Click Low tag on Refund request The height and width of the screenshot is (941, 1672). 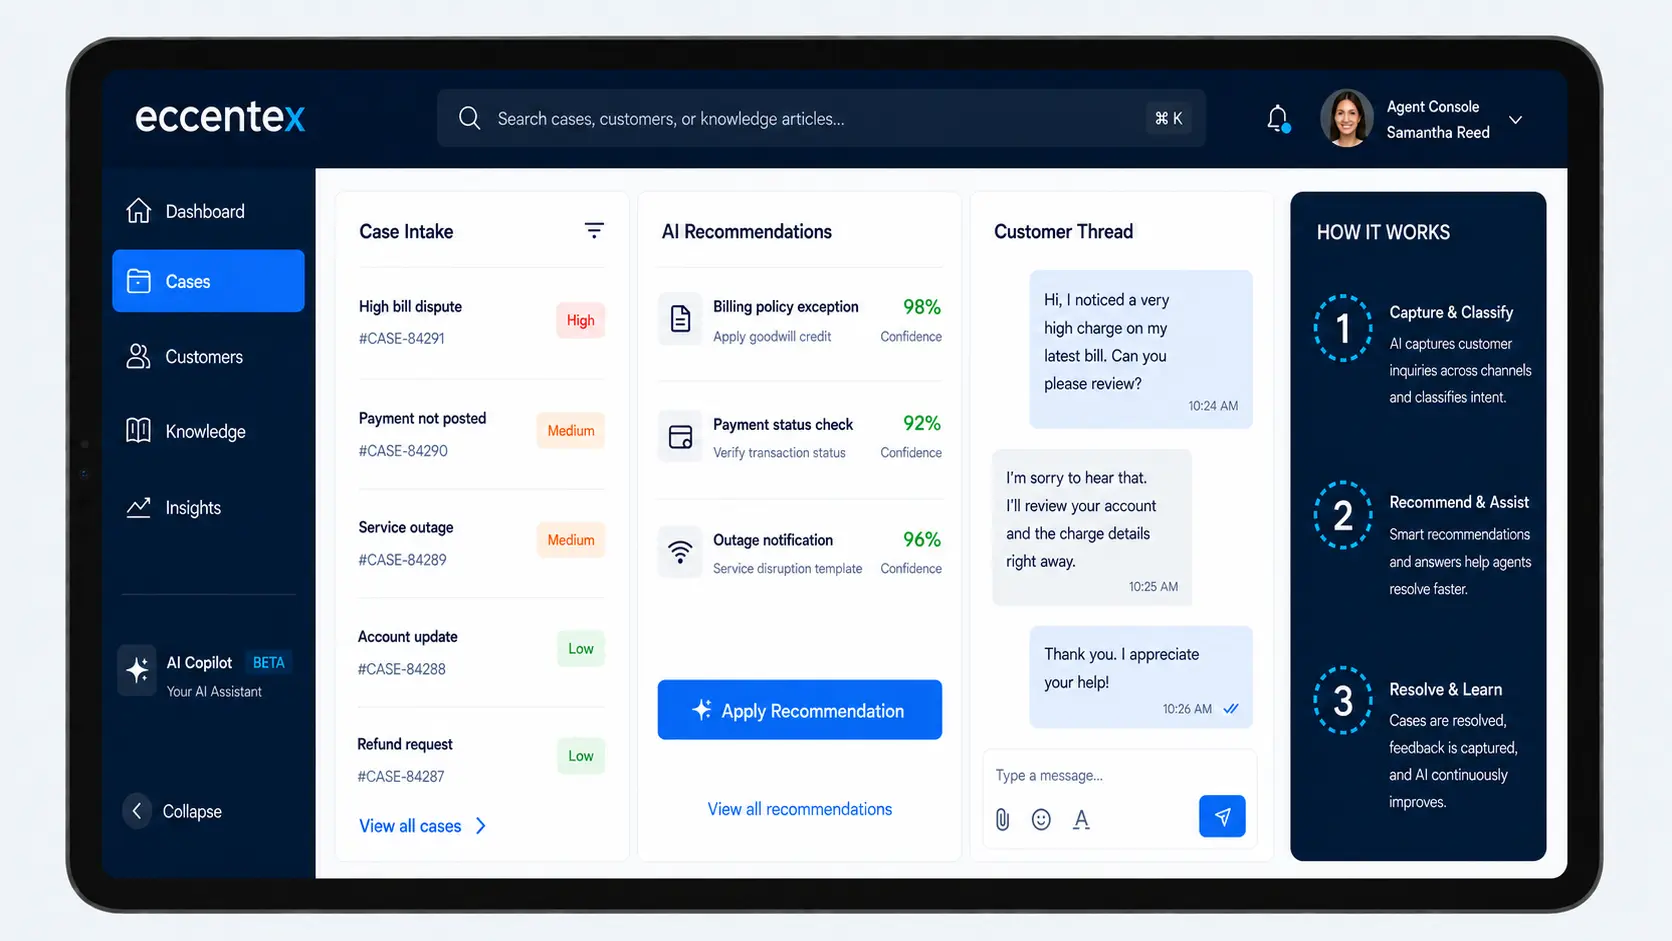[x=580, y=756]
